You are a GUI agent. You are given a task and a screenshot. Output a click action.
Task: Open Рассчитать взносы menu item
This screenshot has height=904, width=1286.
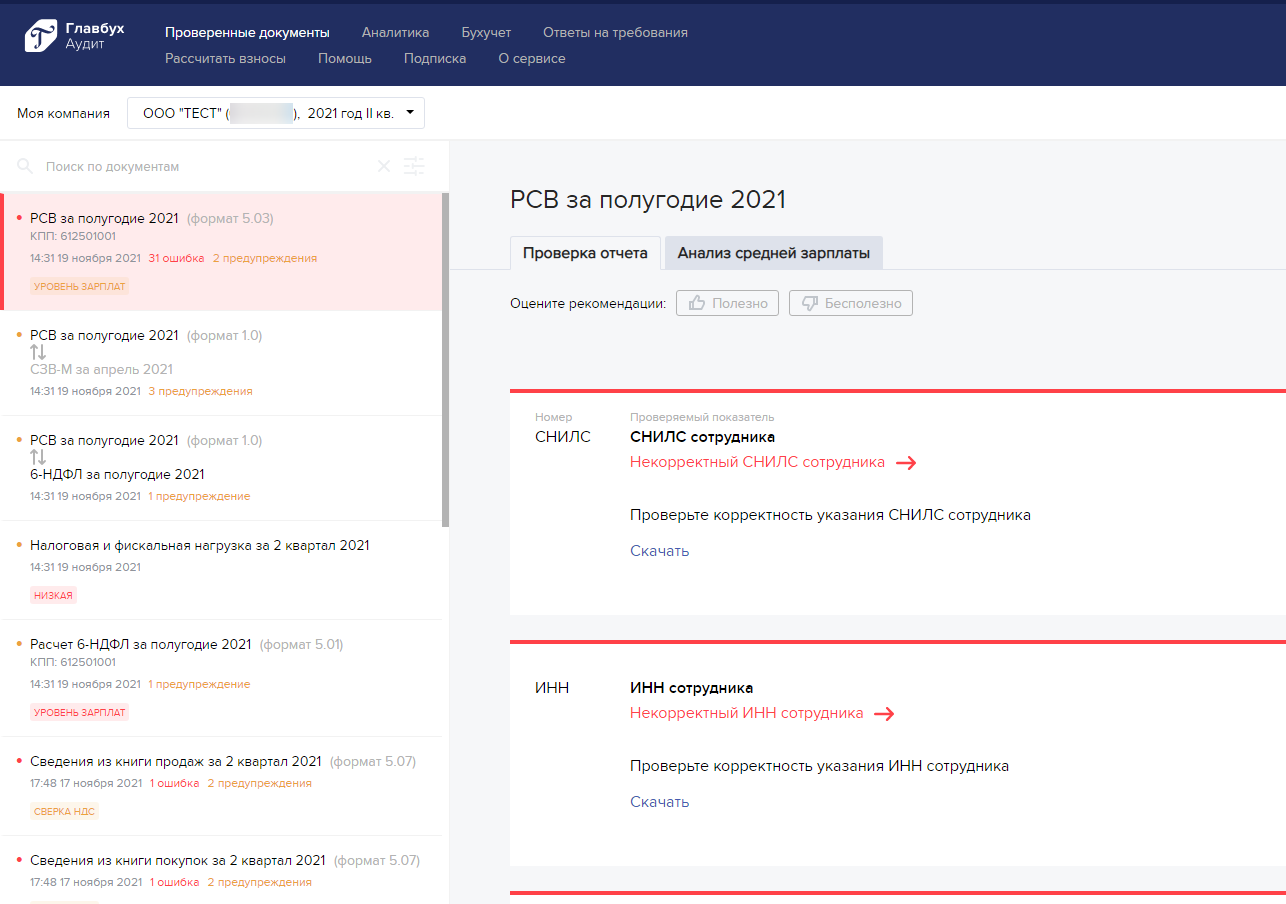pos(225,58)
